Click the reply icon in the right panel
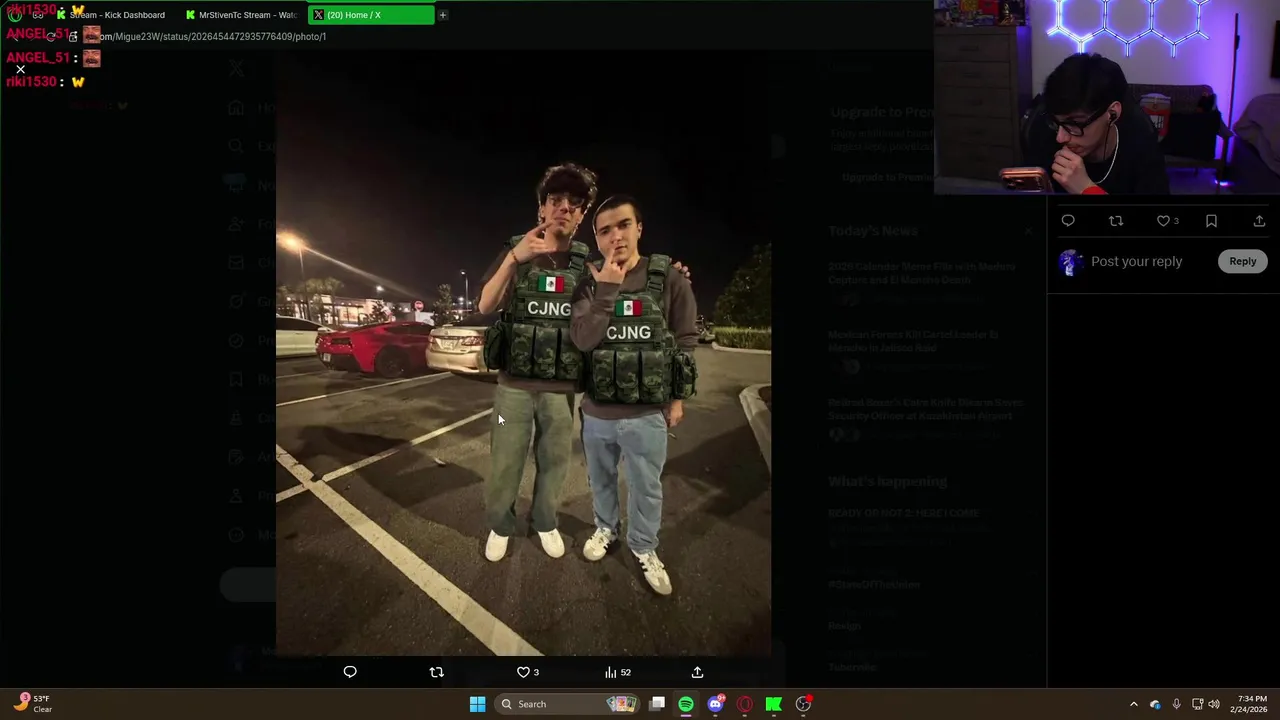 tap(1068, 221)
